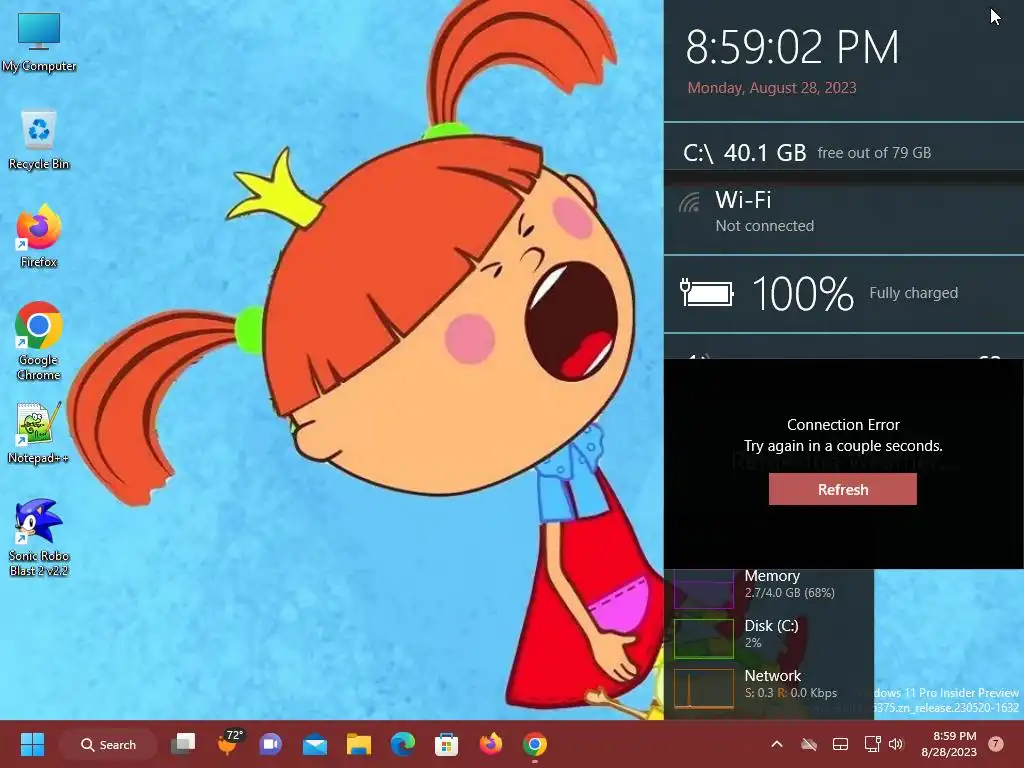1024x768 pixels.
Task: Open the Recycle Bin icon
Action: [39, 140]
